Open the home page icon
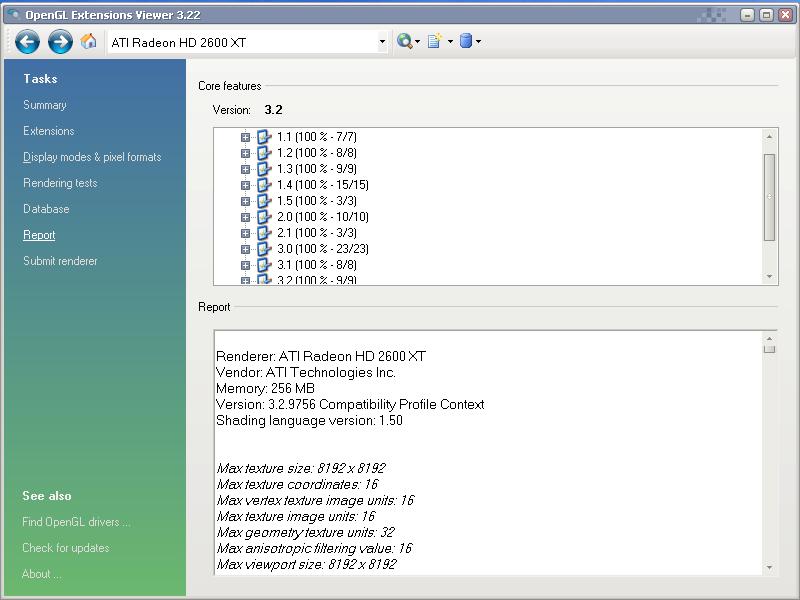Screen dimensions: 800x600 pos(88,41)
